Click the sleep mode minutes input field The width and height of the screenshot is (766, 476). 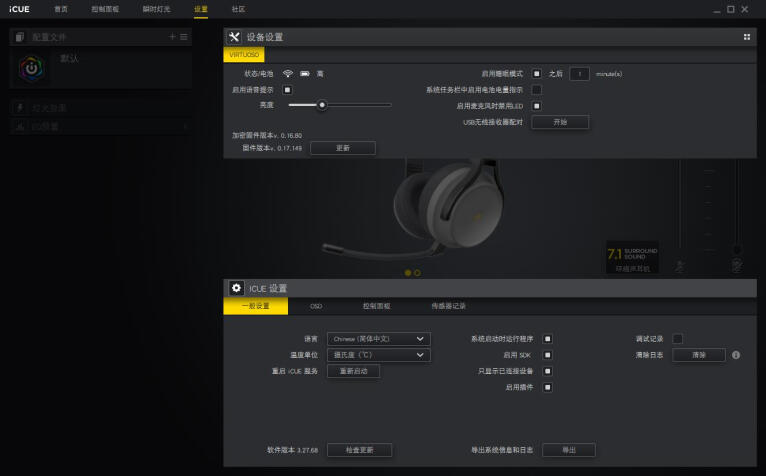[579, 73]
